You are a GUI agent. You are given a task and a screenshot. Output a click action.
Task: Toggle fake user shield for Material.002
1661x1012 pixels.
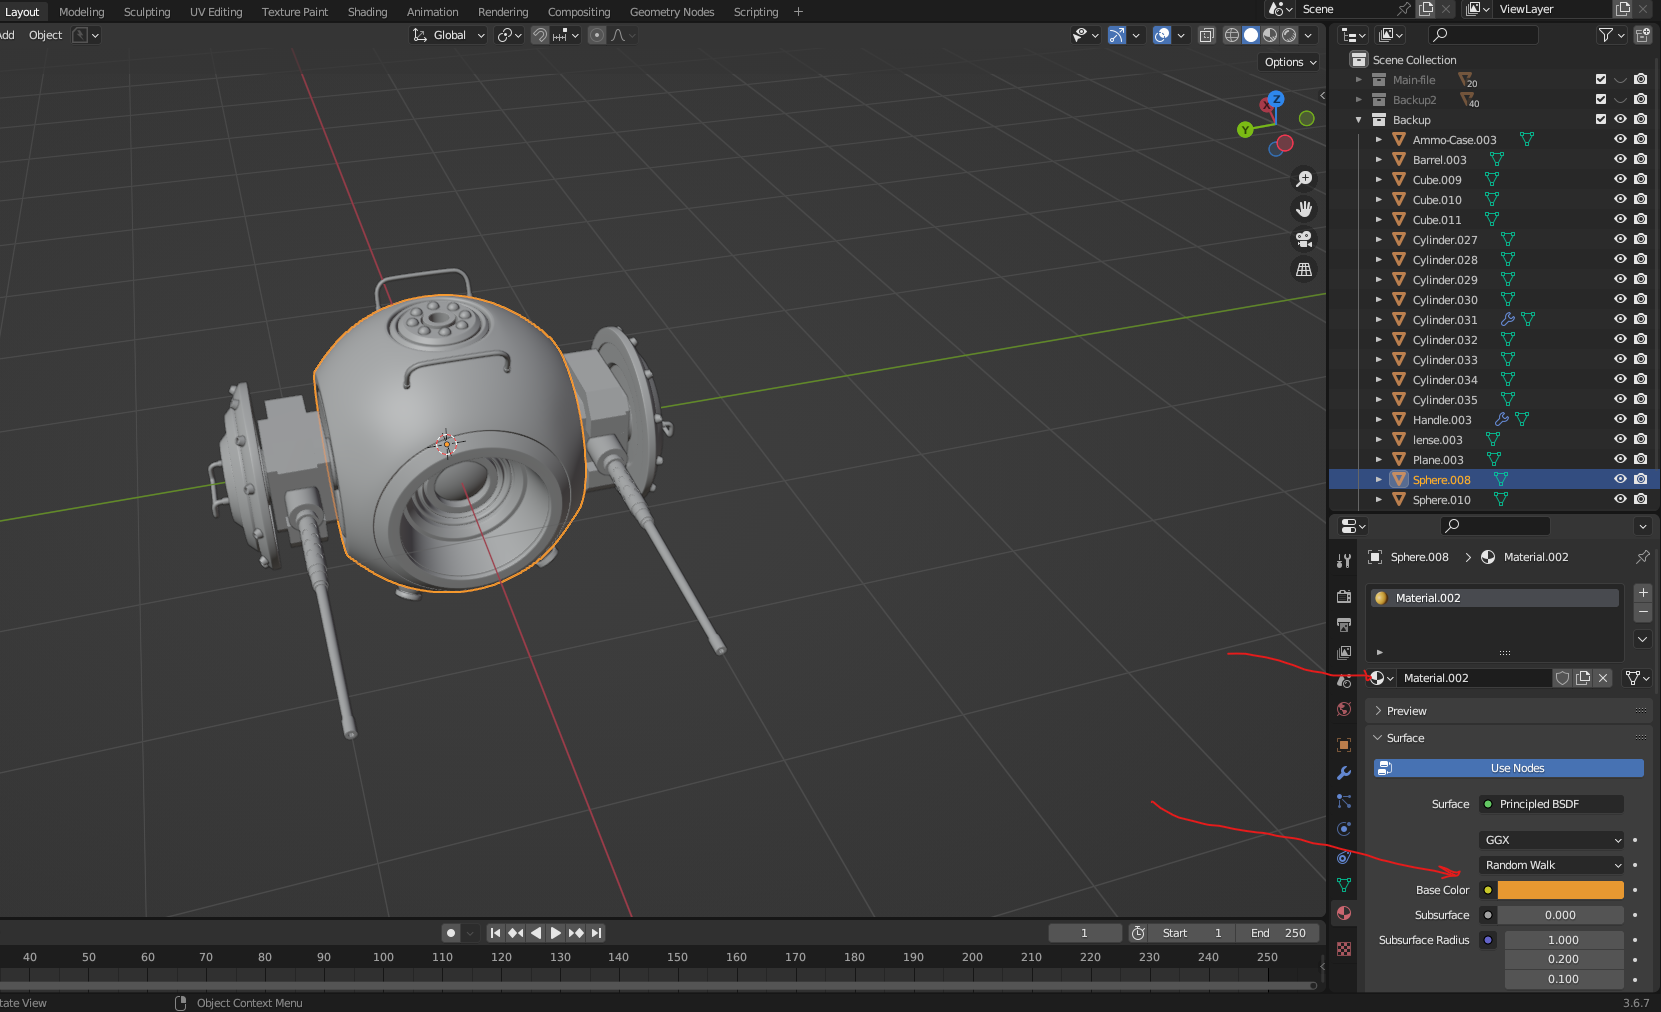(1563, 678)
